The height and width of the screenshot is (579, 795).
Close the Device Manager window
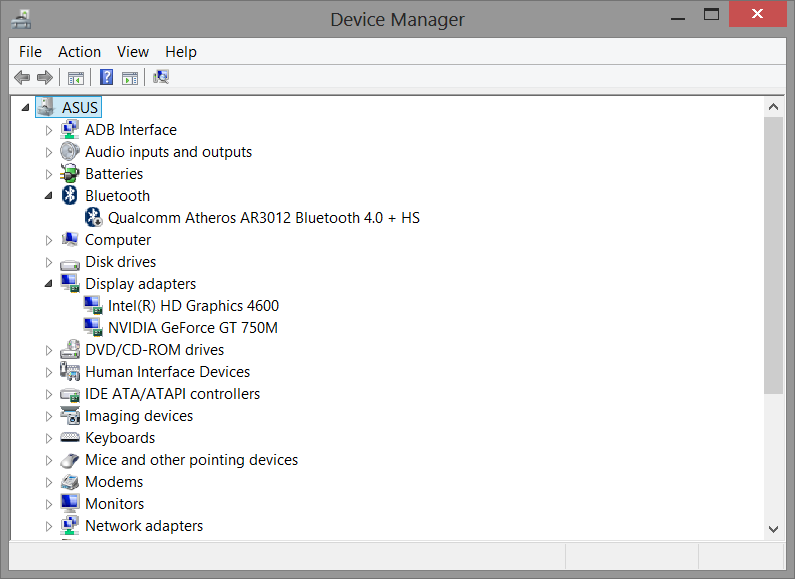coord(757,14)
